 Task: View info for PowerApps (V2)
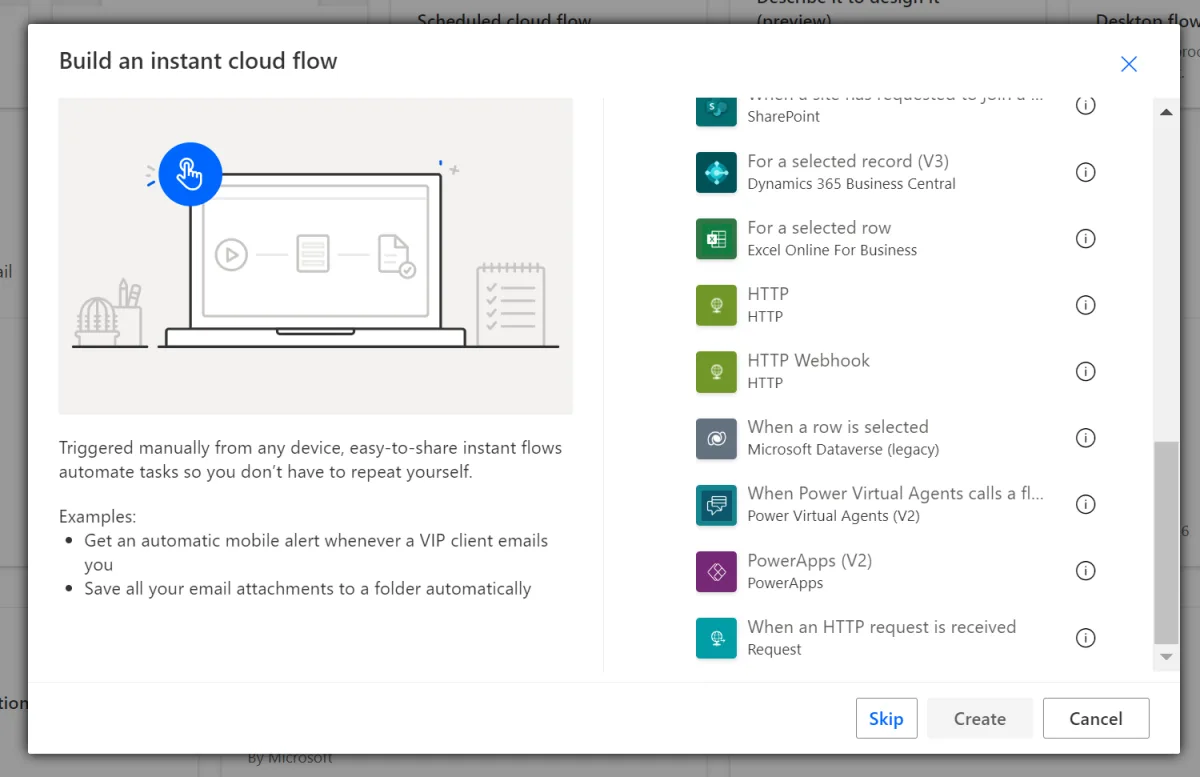1085,571
